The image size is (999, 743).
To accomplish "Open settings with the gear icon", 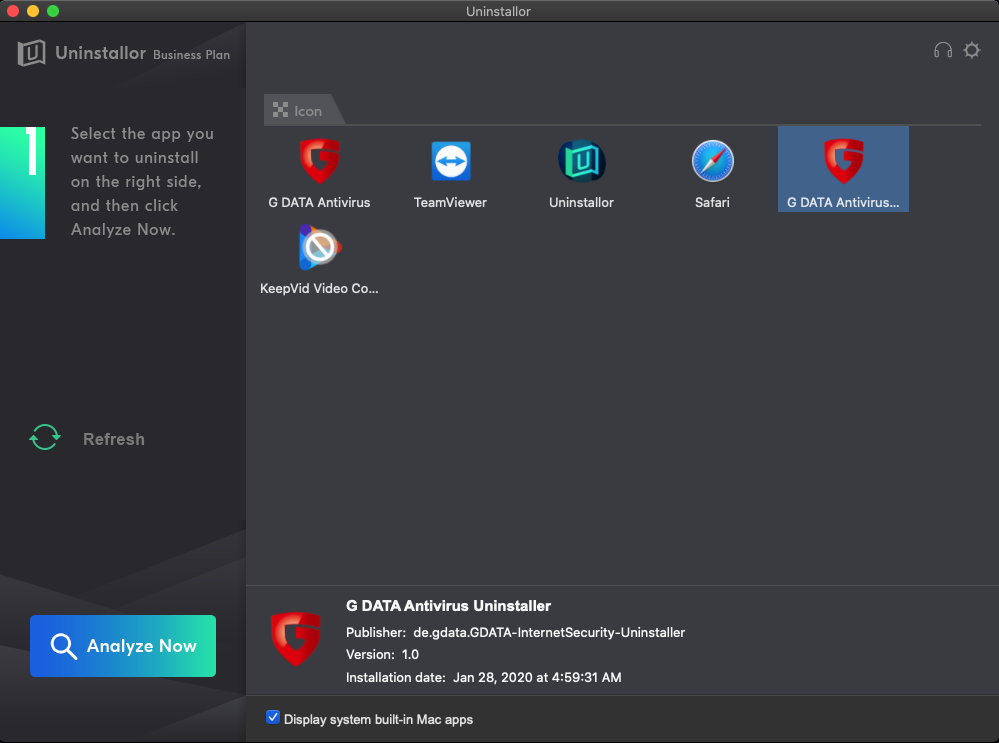I will tap(972, 50).
